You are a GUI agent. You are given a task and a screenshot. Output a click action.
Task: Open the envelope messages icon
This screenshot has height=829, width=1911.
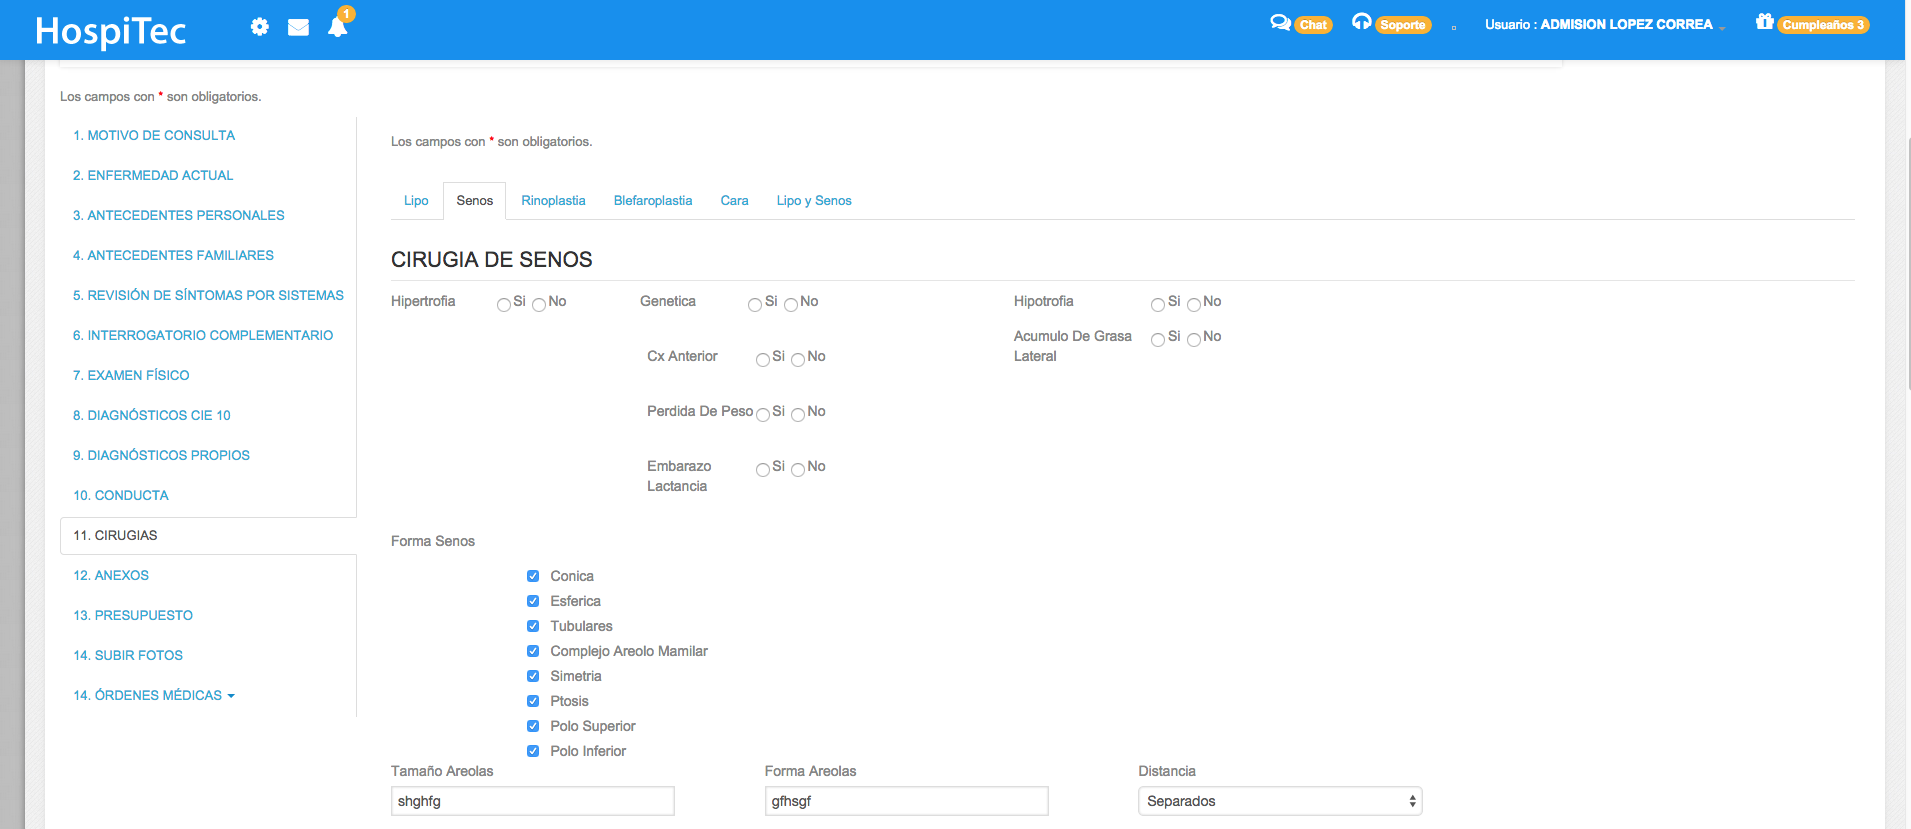(298, 27)
